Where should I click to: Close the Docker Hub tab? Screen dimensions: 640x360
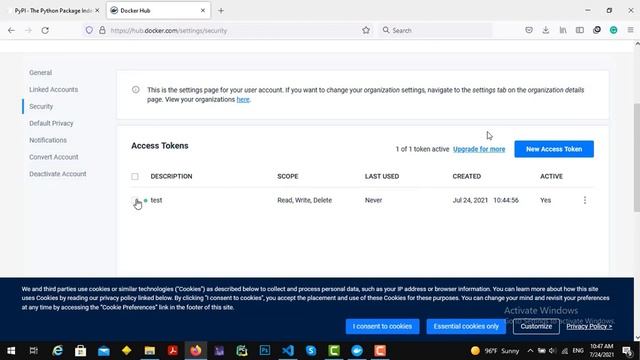pos(203,11)
